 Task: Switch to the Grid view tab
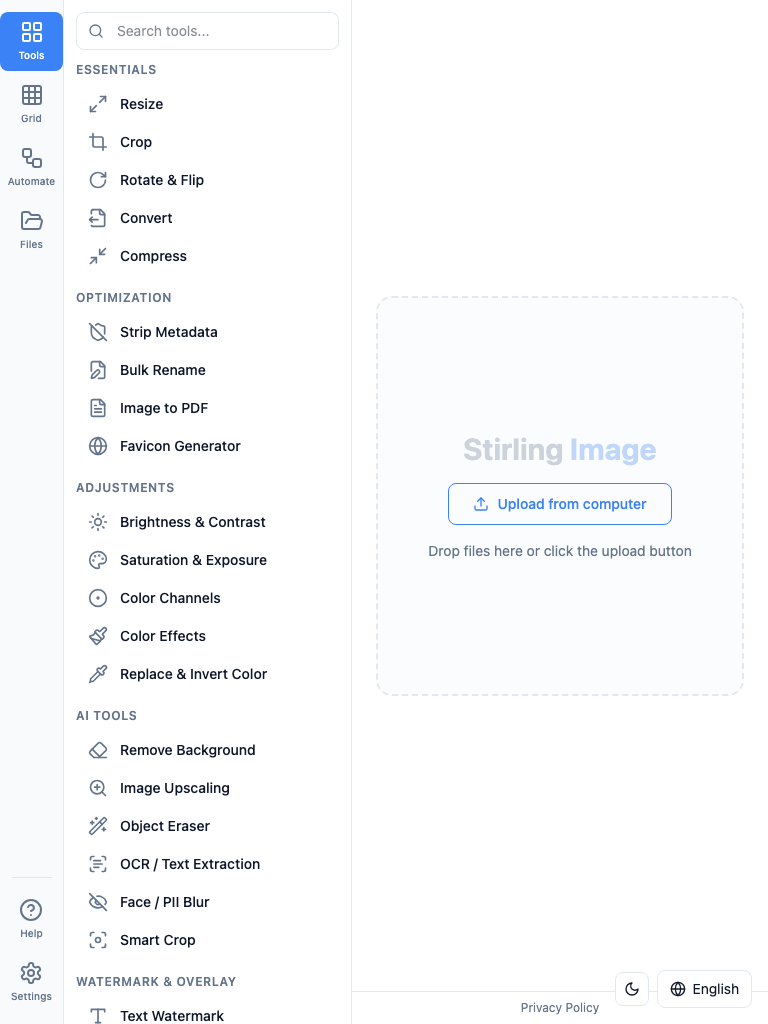coord(31,104)
